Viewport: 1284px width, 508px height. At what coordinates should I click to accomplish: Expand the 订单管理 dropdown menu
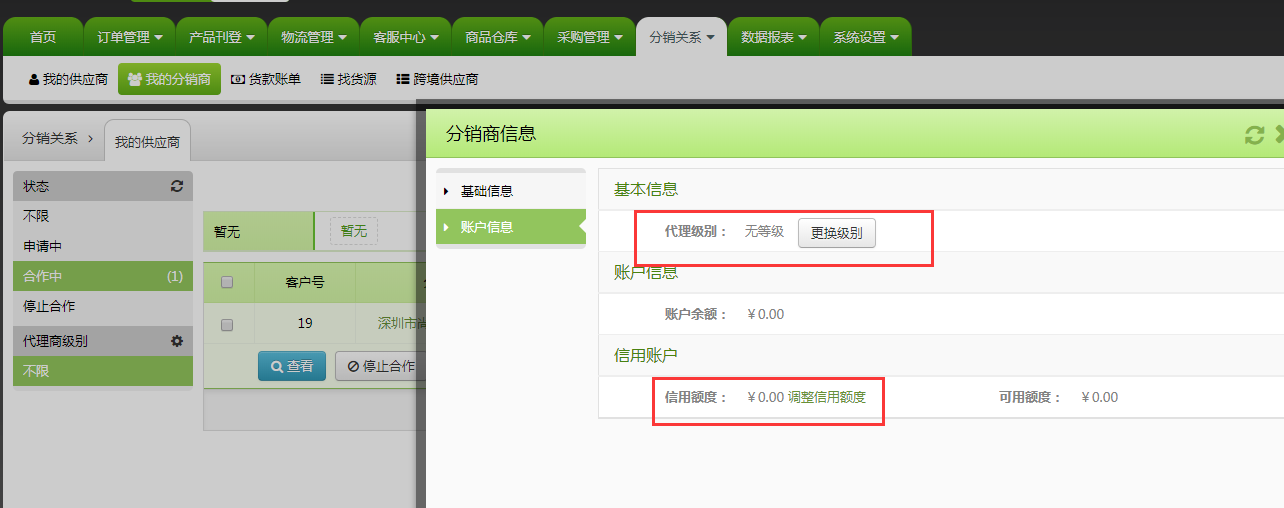[129, 37]
